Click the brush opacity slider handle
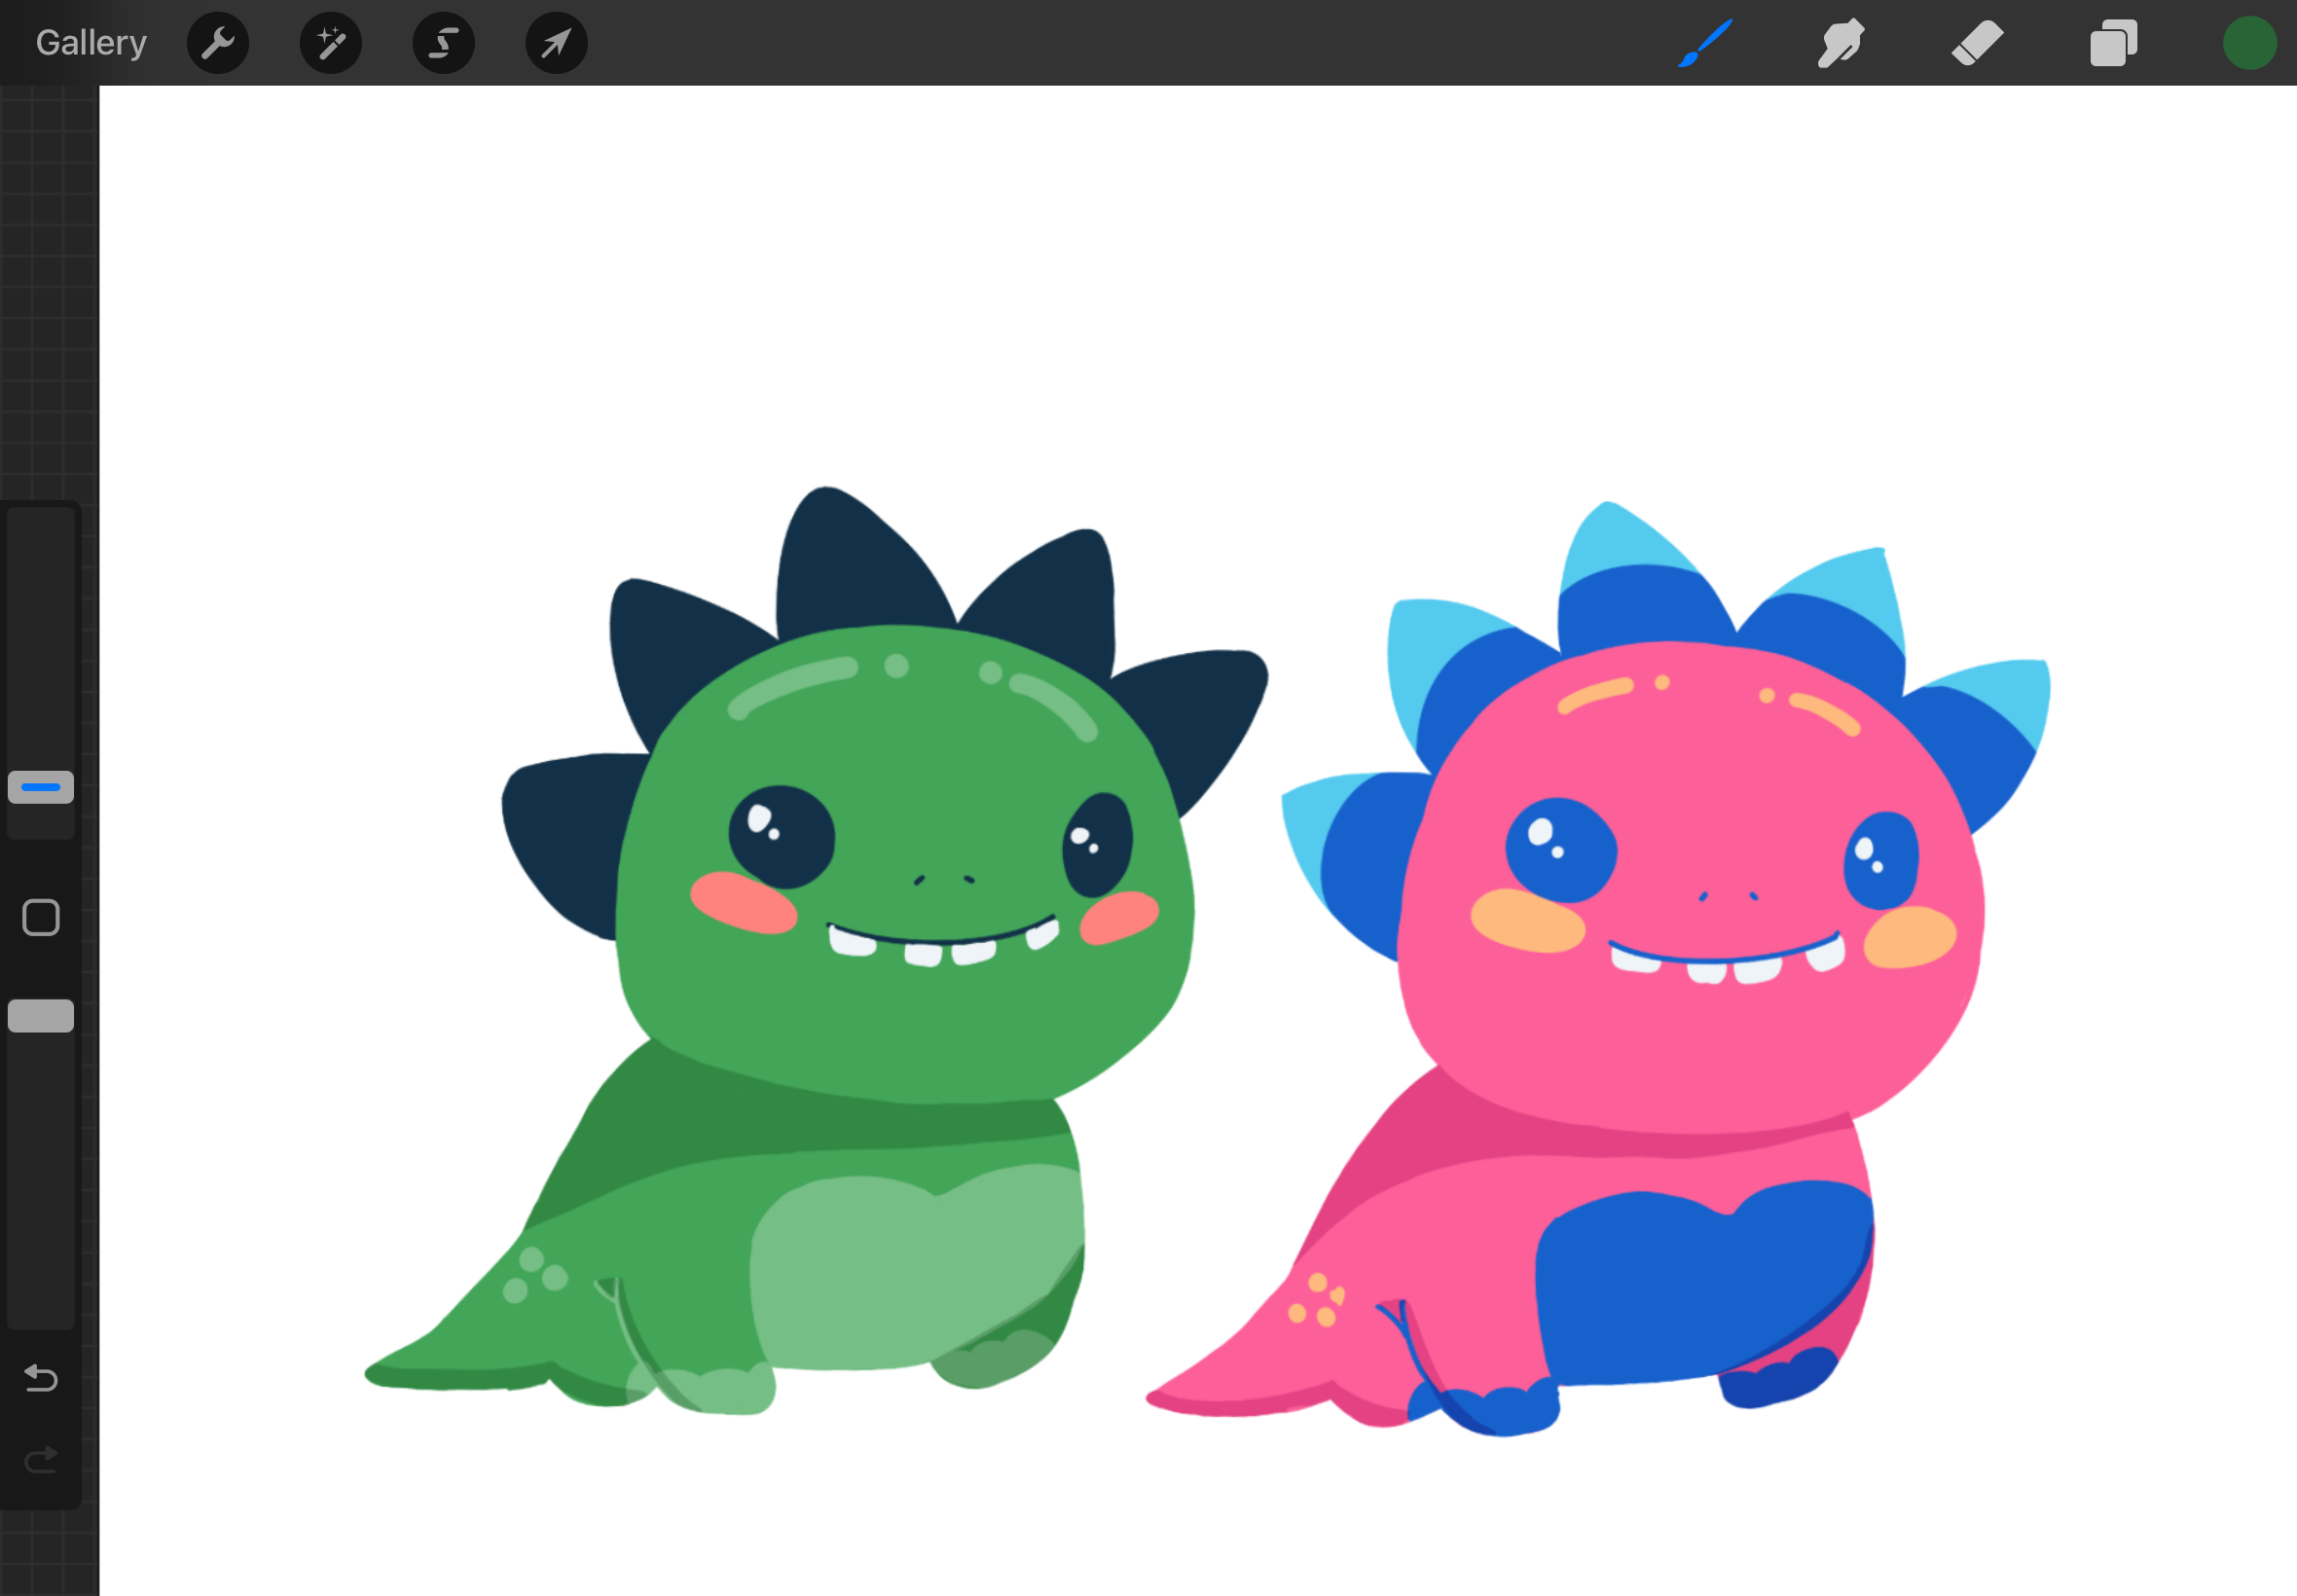Viewport: 2297px width, 1596px height. [x=41, y=1015]
